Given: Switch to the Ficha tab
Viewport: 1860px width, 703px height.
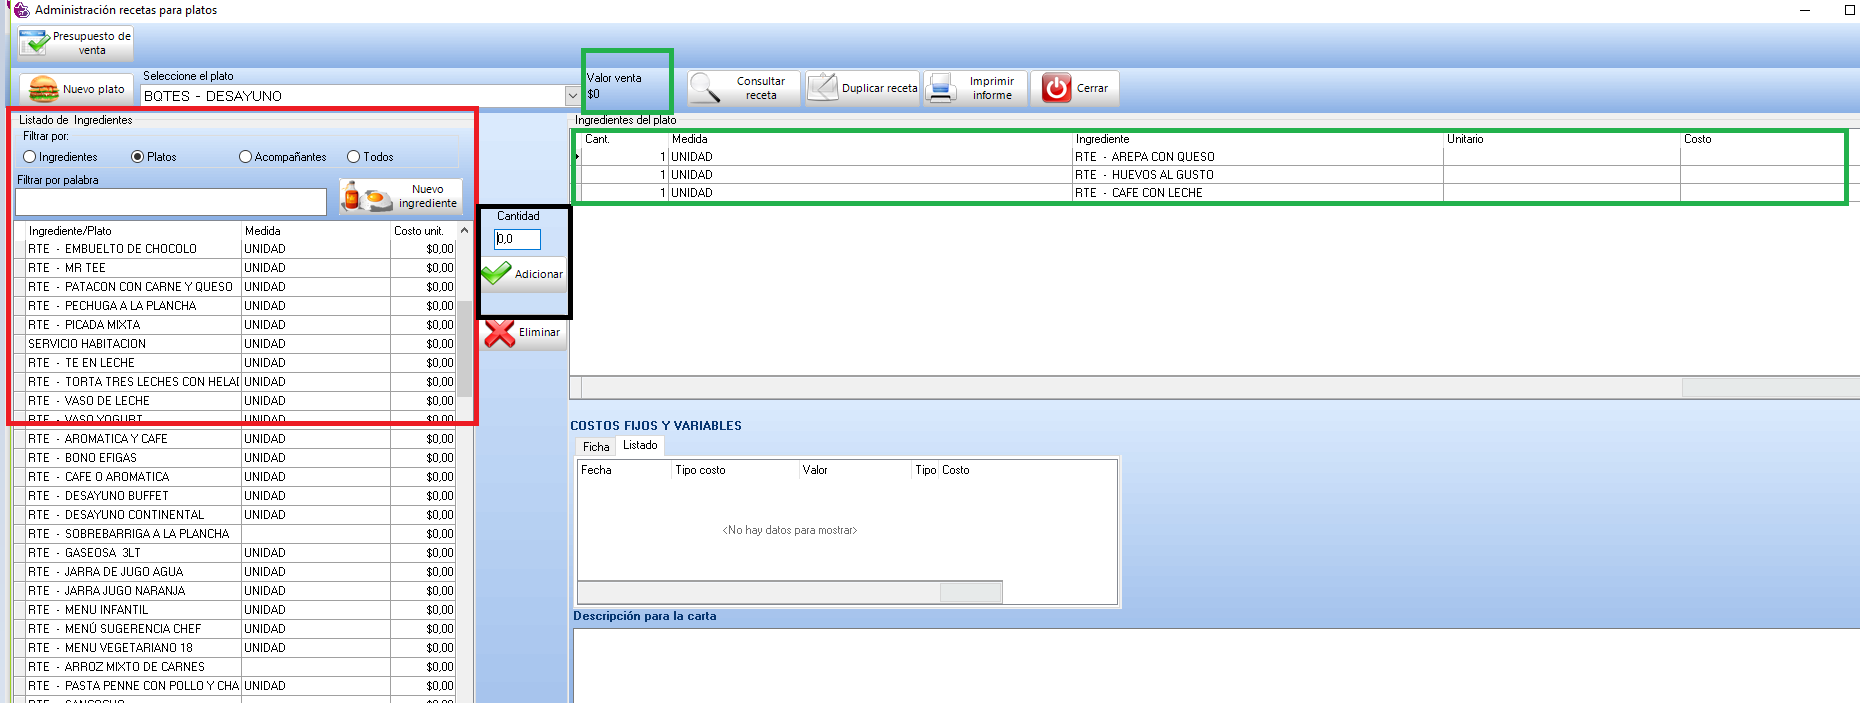Looking at the screenshot, I should [x=596, y=447].
